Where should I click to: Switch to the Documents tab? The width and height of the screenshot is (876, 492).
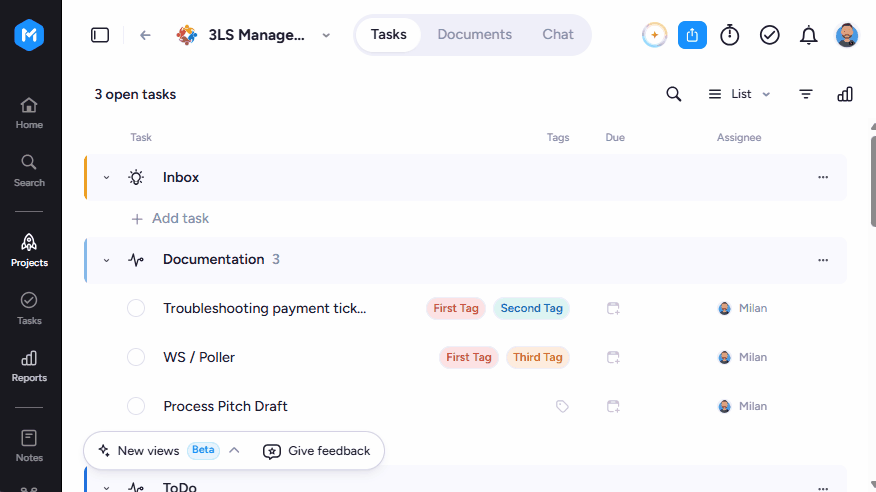(x=474, y=35)
